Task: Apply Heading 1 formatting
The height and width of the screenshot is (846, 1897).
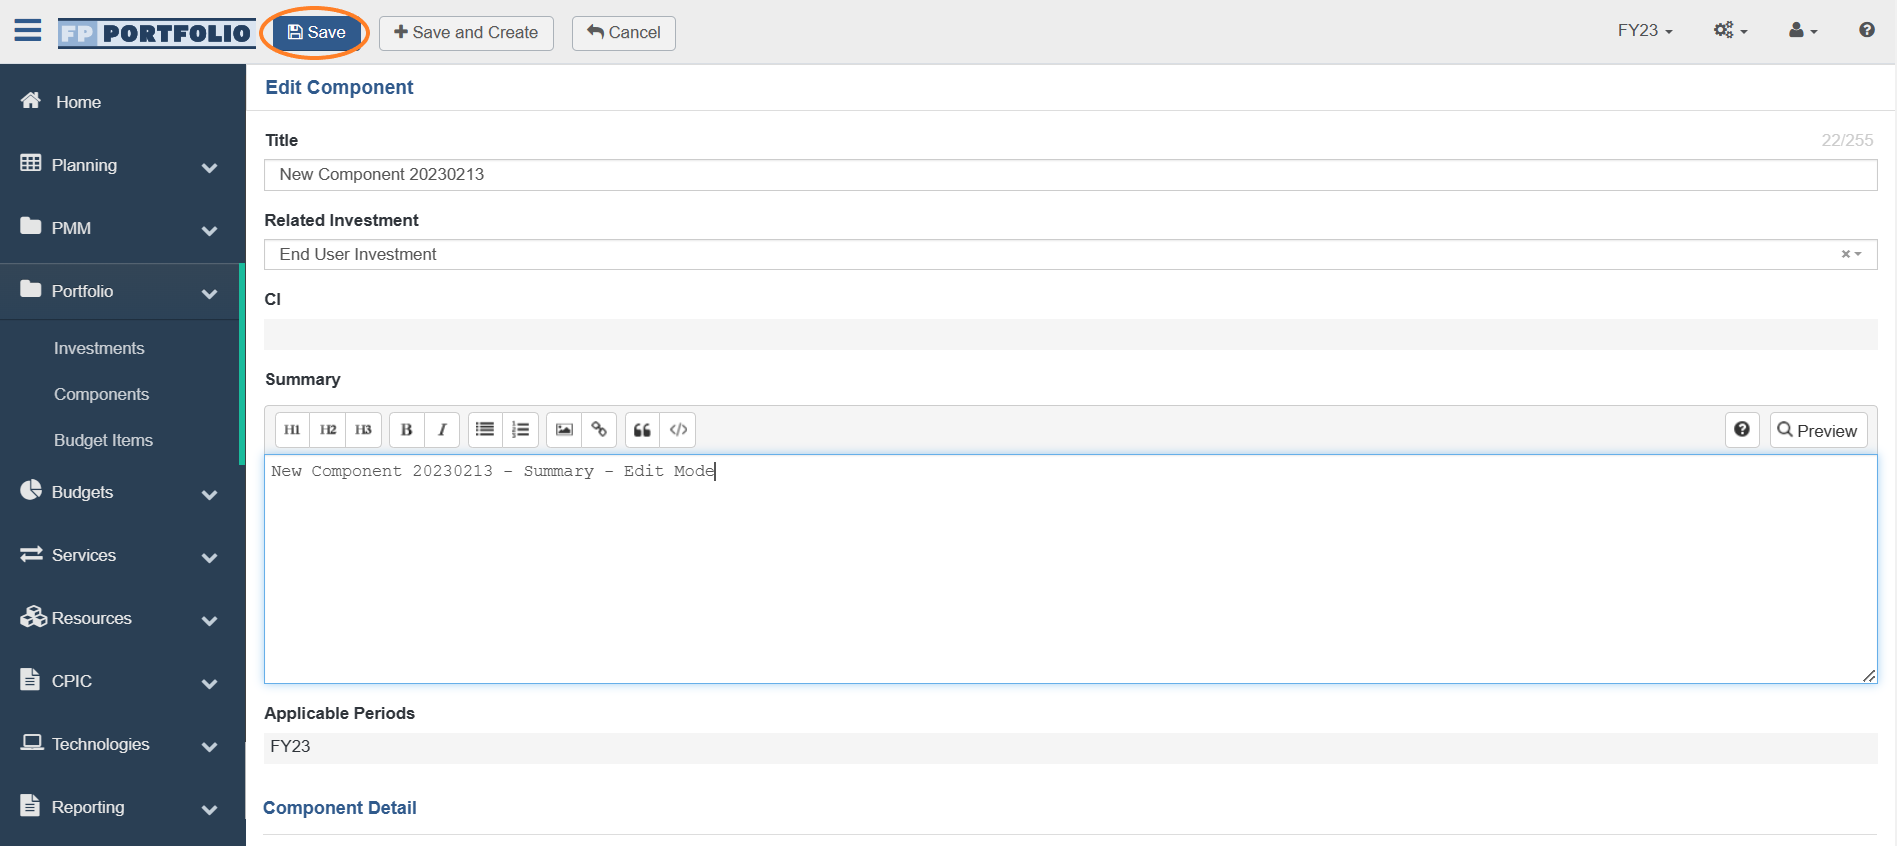Action: point(292,430)
